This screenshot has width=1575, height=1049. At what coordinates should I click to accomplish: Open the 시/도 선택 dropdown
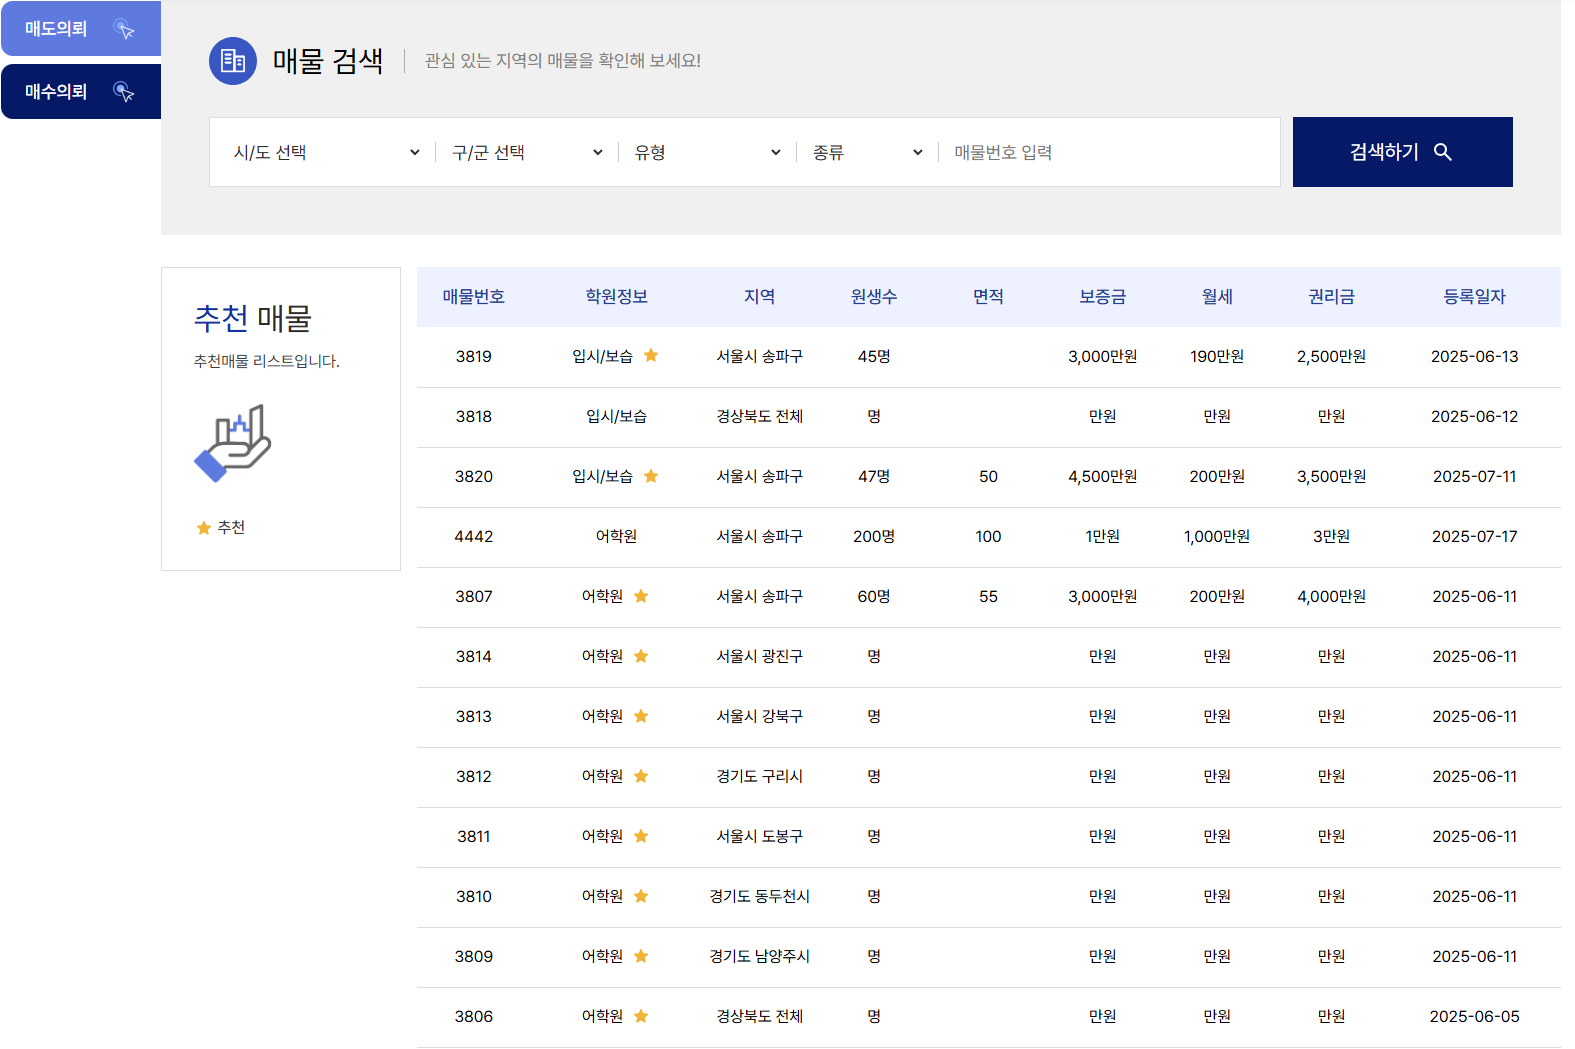(x=325, y=152)
